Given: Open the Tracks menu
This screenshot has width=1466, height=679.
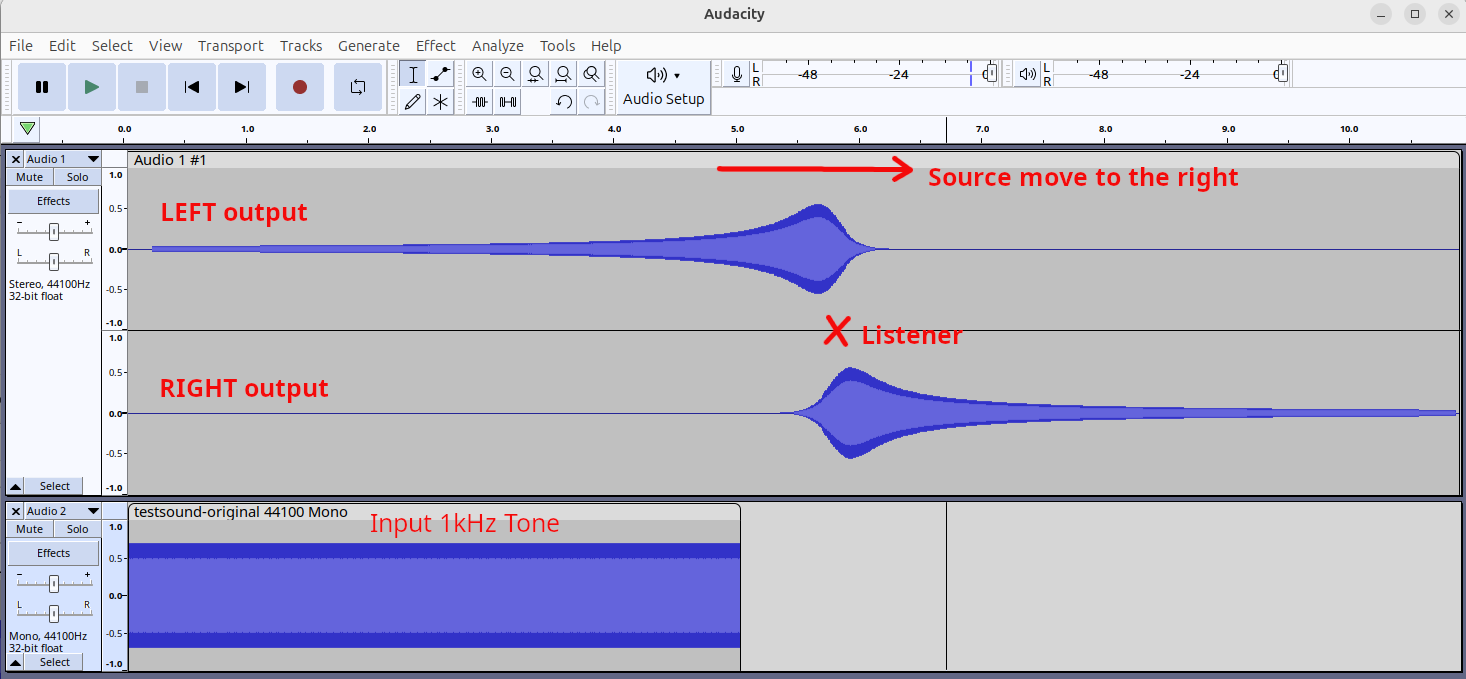Looking at the screenshot, I should [301, 45].
